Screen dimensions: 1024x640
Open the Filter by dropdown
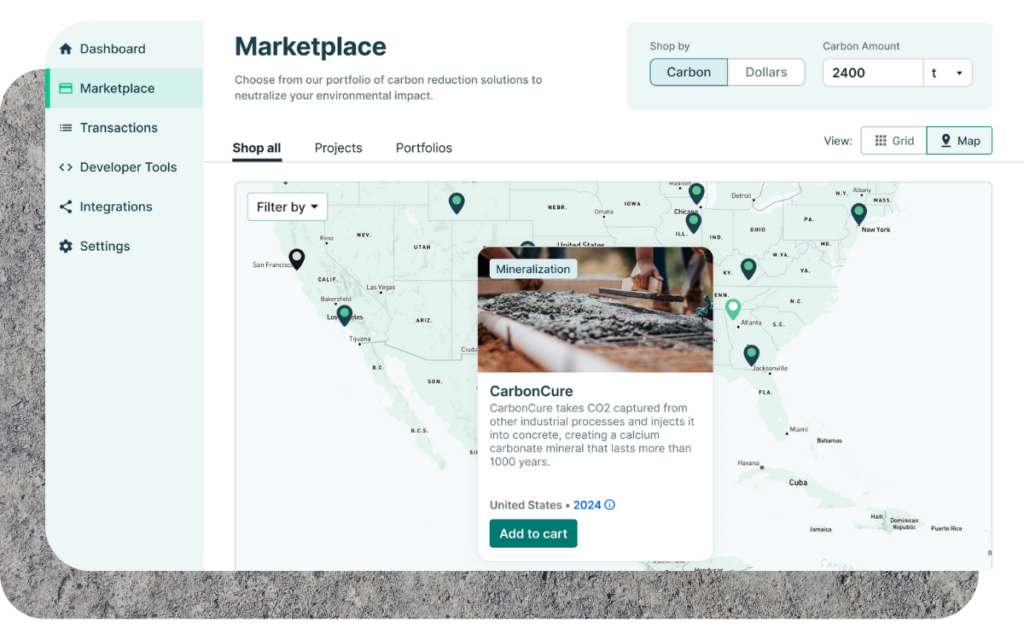tap(287, 207)
